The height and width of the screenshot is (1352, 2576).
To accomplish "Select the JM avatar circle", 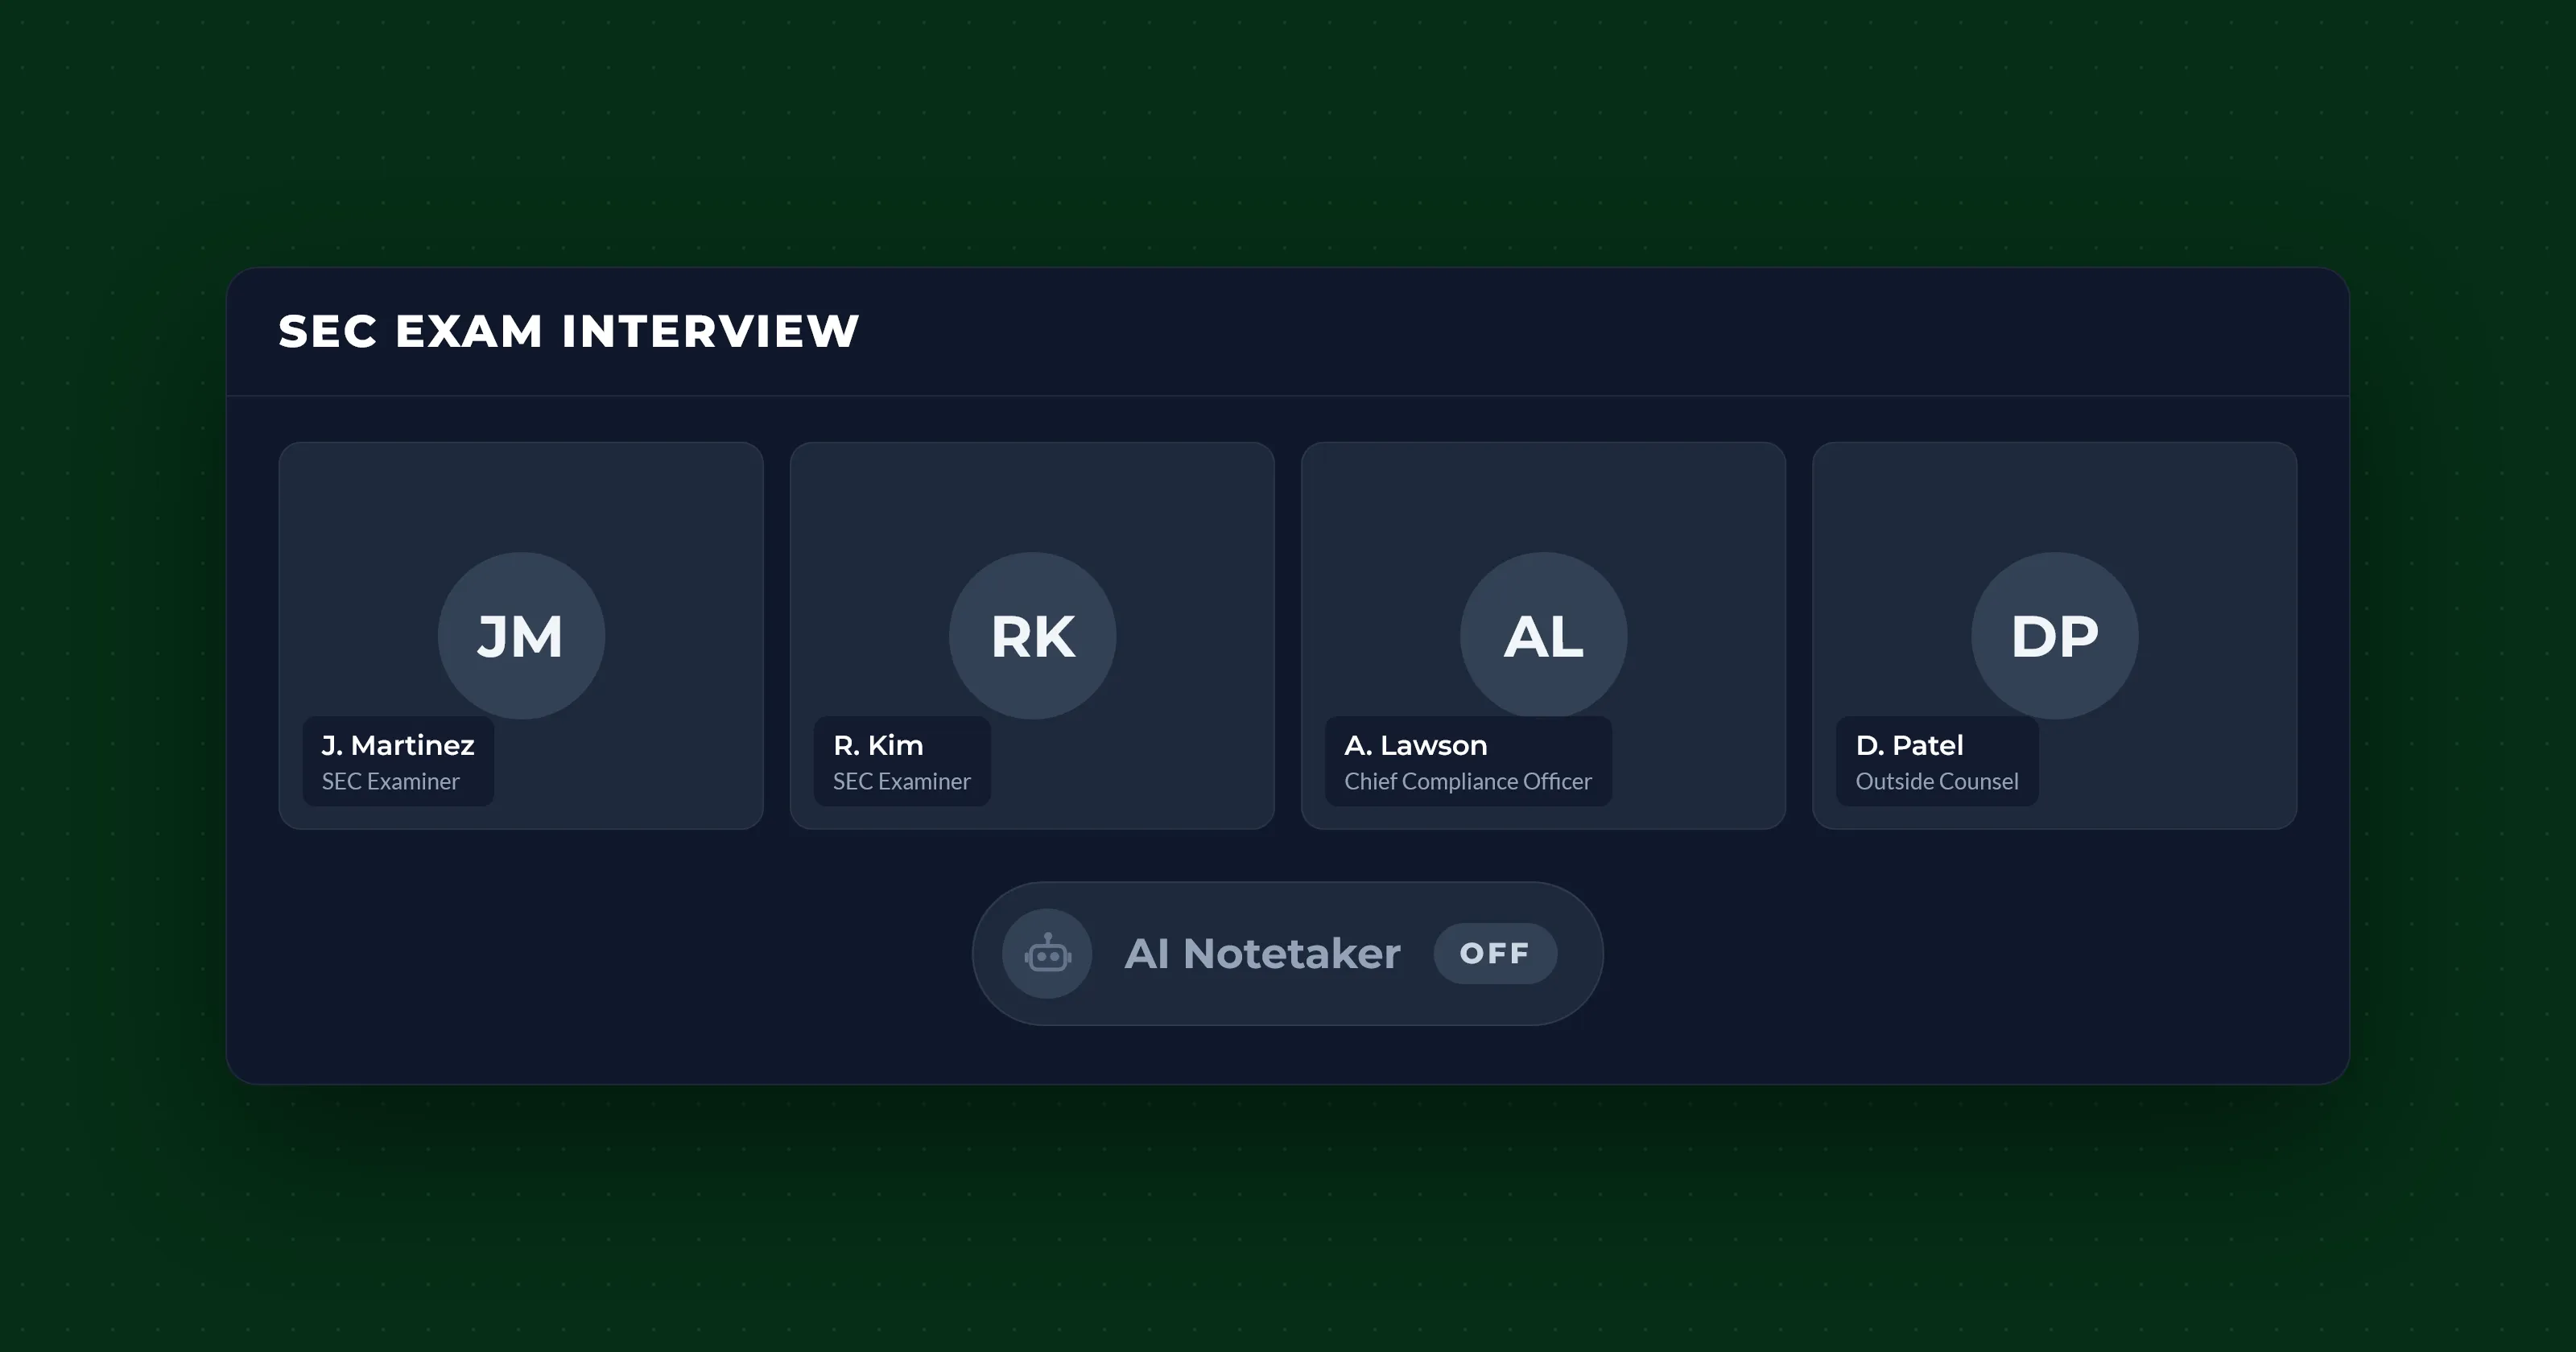I will click(521, 636).
